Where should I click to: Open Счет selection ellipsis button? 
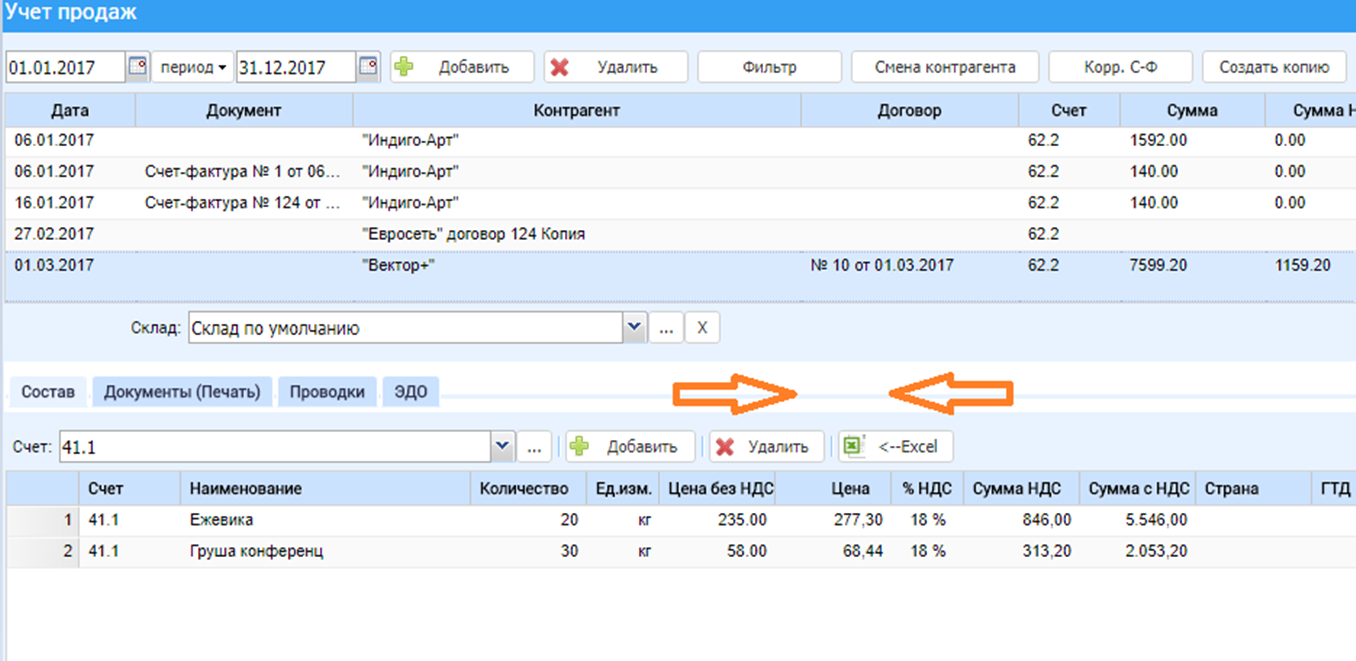pyautogui.click(x=534, y=447)
